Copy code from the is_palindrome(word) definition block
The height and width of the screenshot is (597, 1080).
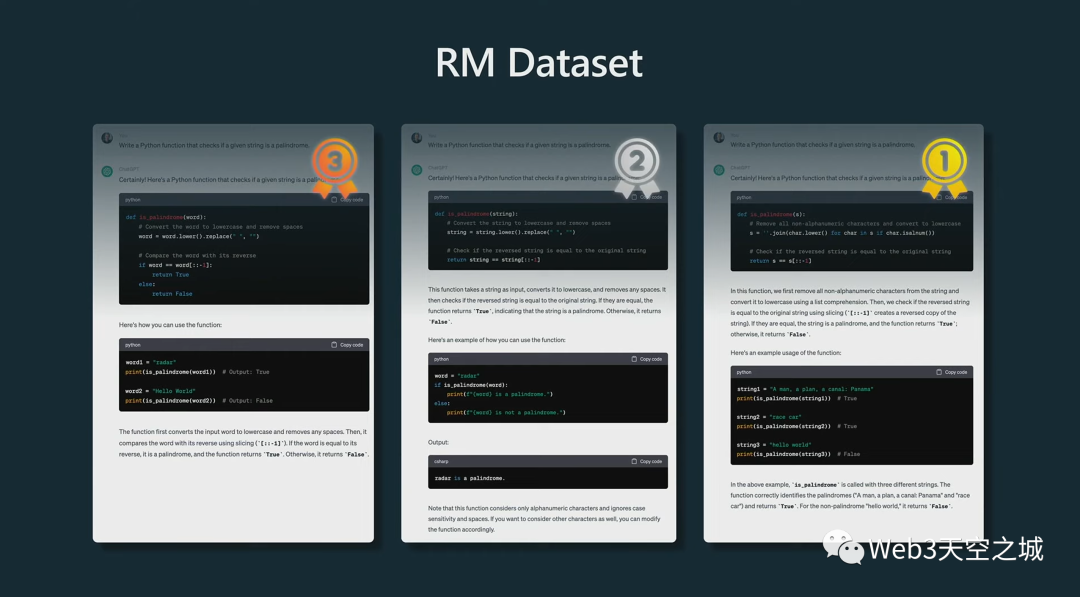point(347,200)
